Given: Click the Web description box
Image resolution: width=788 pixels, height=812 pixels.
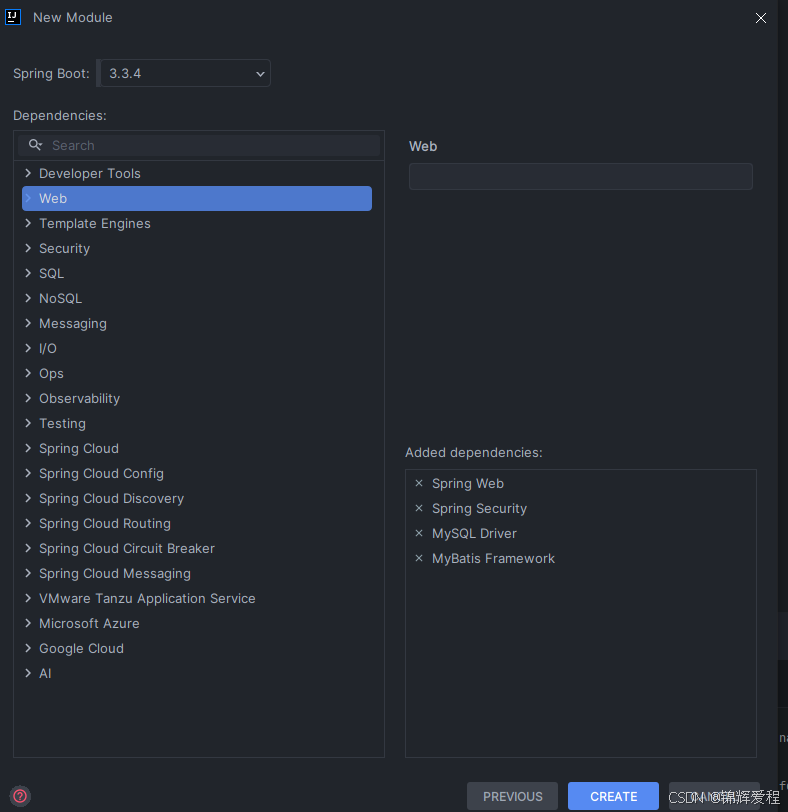Looking at the screenshot, I should [x=580, y=177].
